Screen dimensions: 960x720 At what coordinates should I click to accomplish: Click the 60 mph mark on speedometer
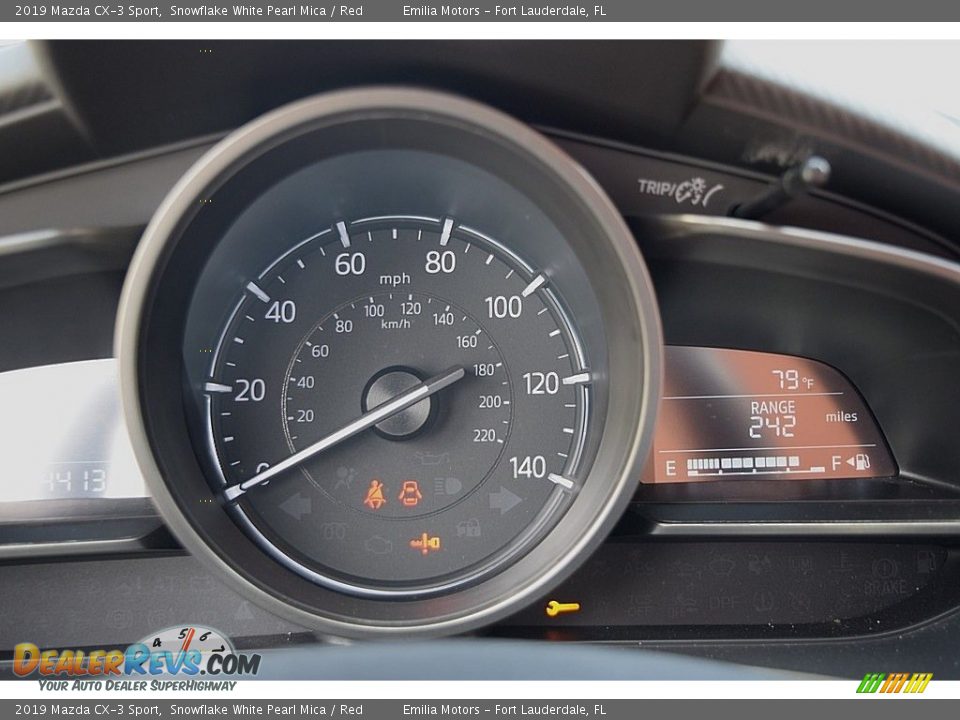(x=350, y=264)
